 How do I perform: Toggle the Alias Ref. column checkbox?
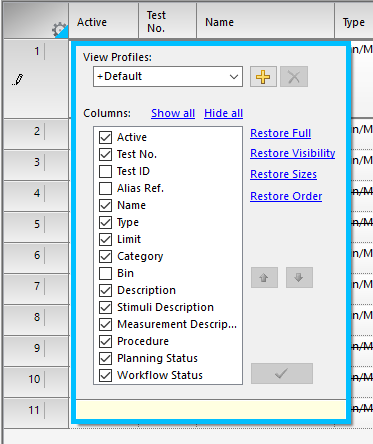click(105, 188)
